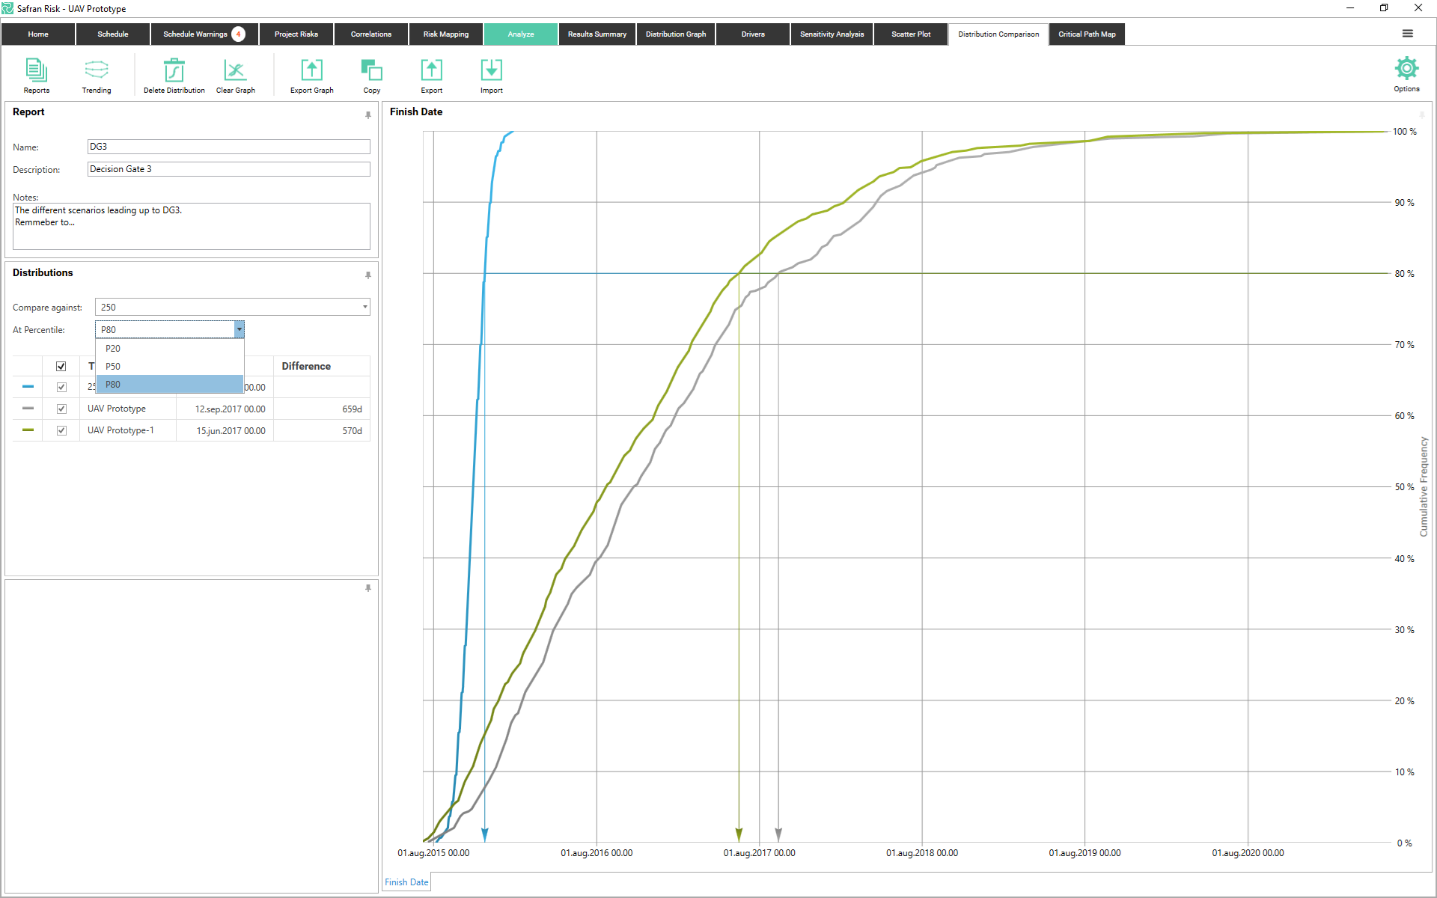
Task: Click the blue line color swatch
Action: (x=28, y=387)
